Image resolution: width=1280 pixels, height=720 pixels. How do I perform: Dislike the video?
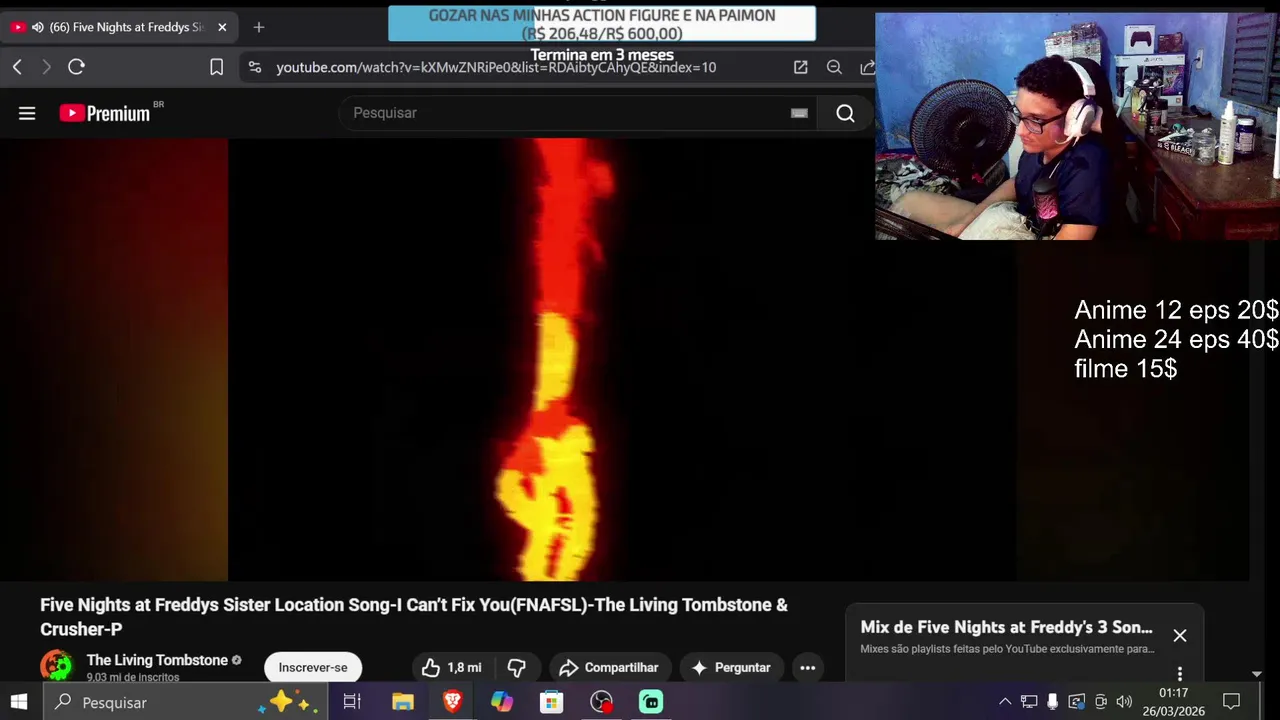(x=517, y=667)
